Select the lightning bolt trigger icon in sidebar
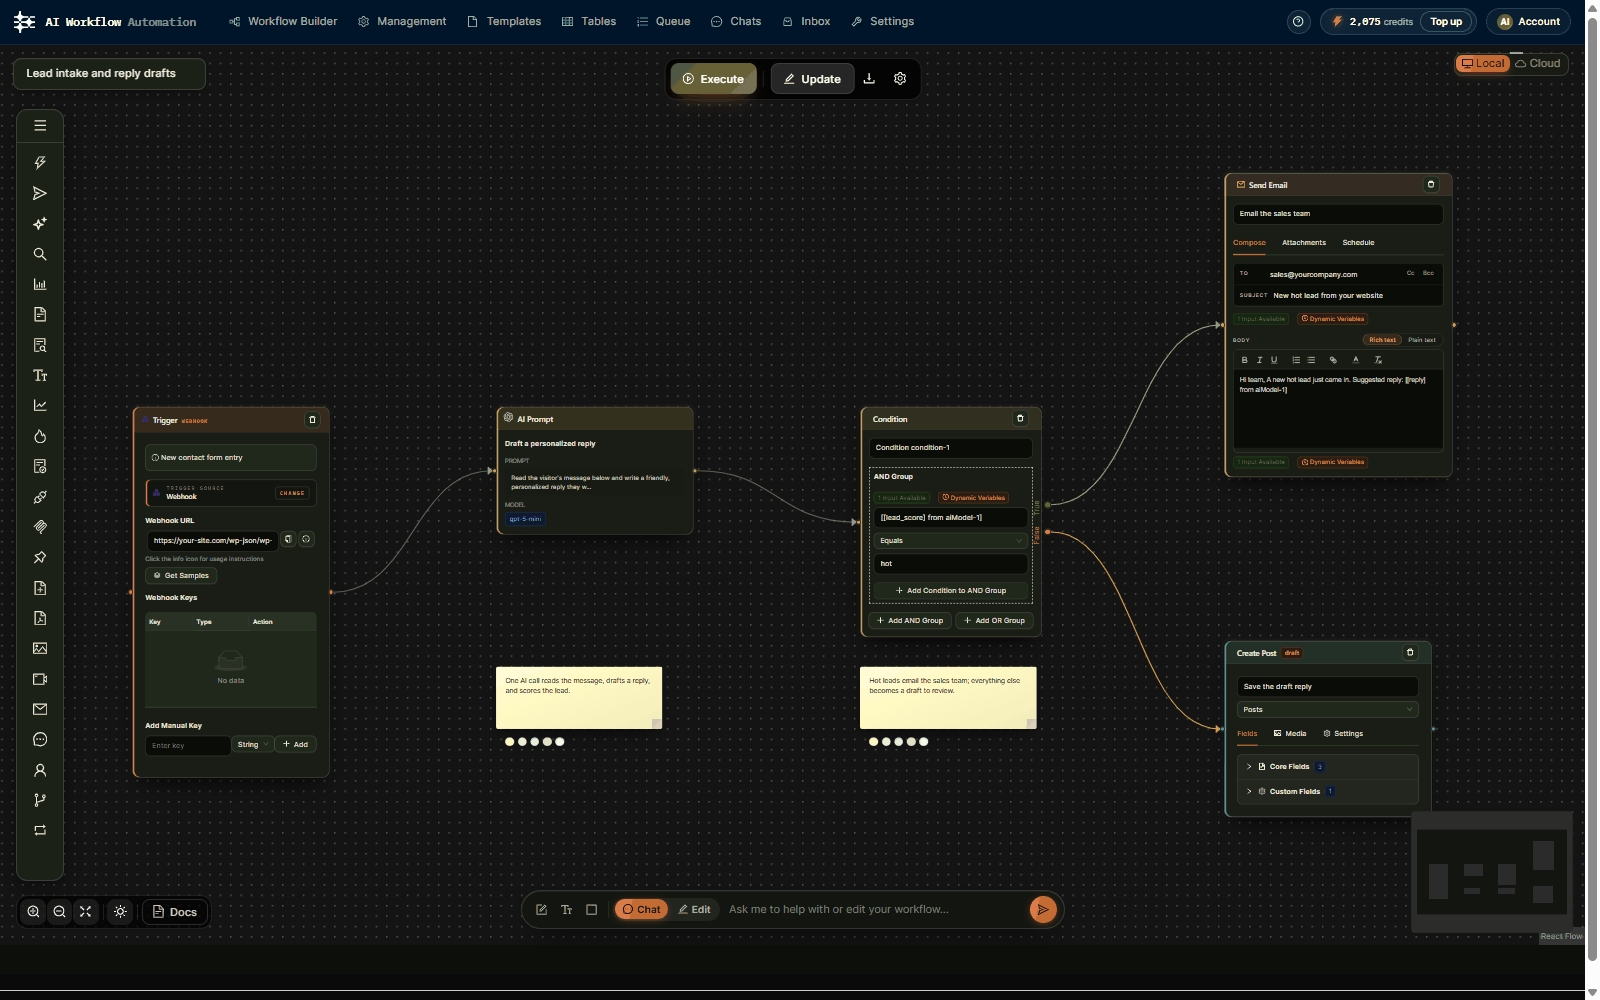 40,162
